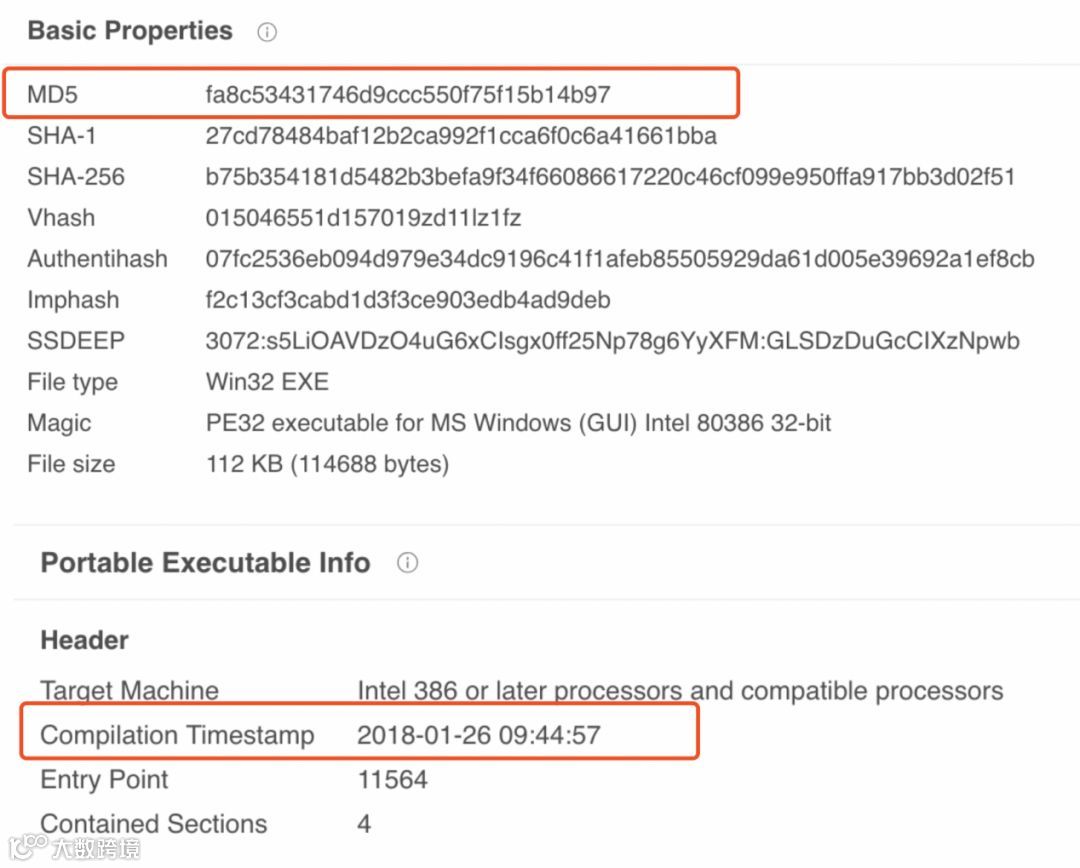Select the MD5 hash value

pyautogui.click(x=408, y=95)
